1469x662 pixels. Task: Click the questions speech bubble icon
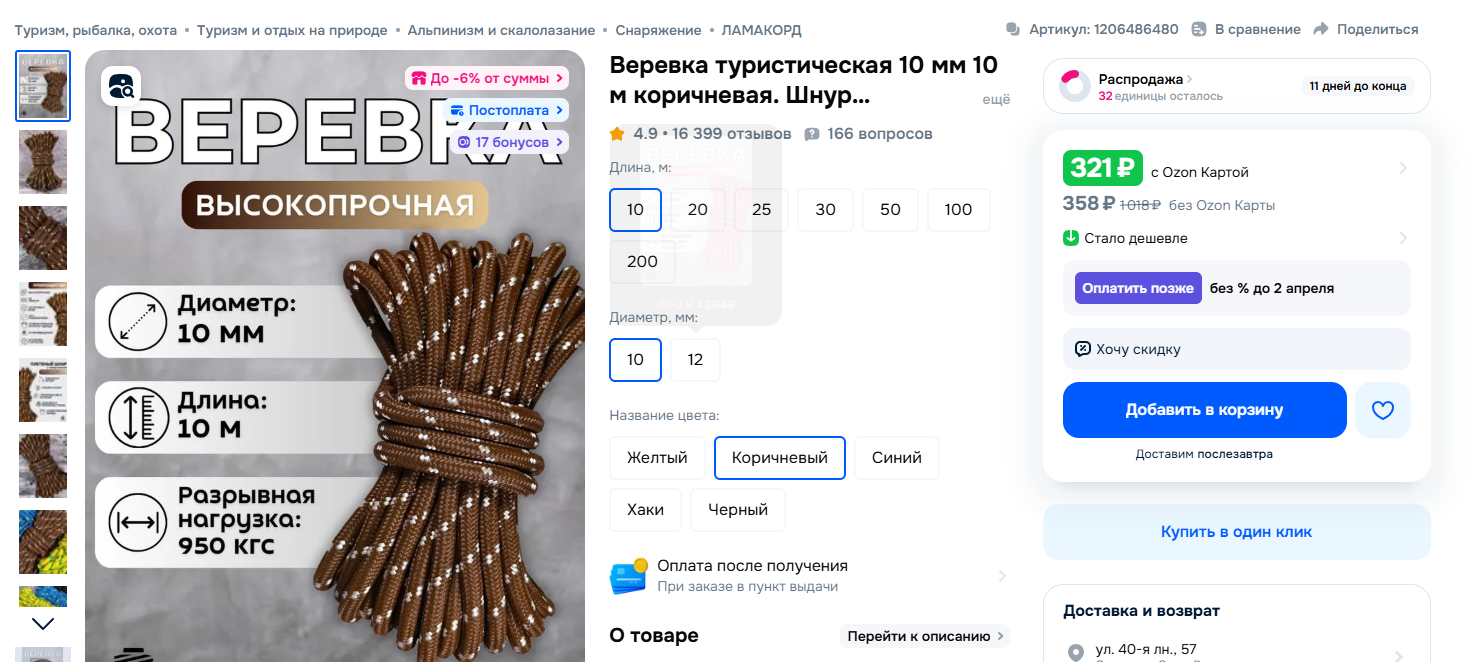[812, 134]
